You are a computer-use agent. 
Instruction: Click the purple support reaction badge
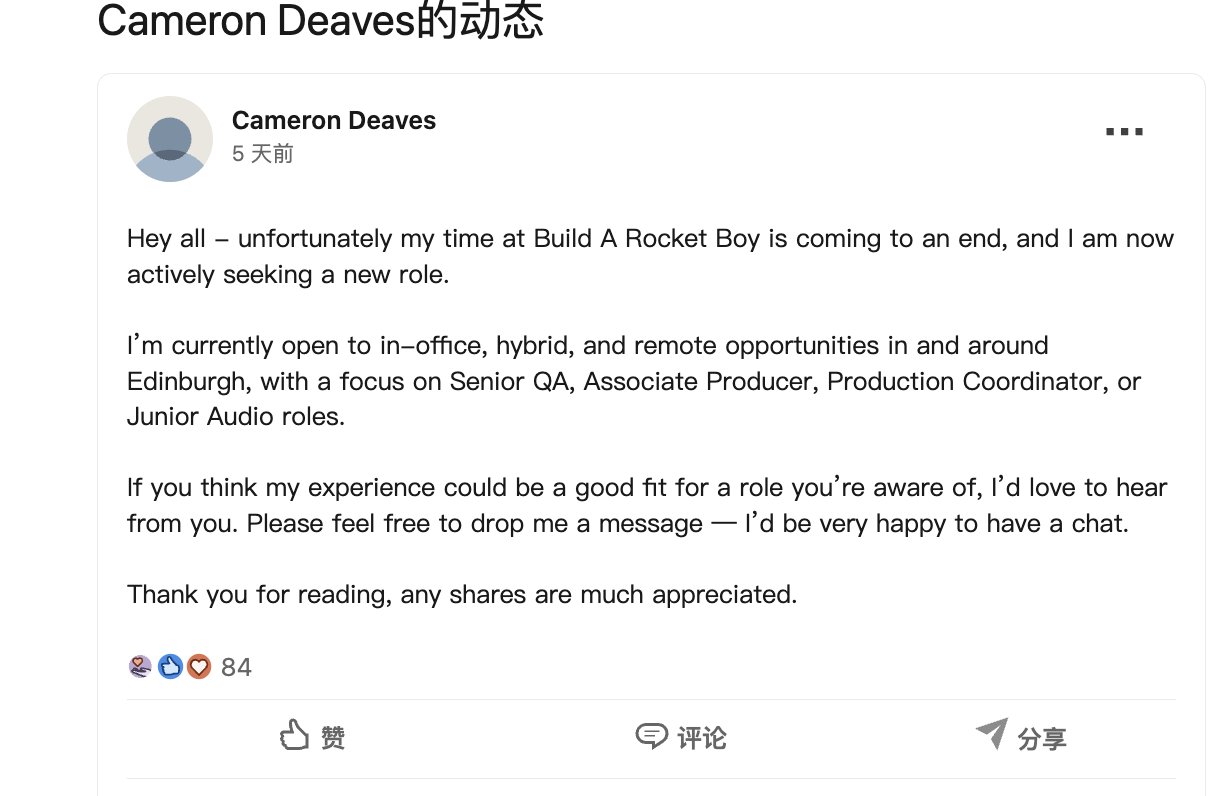pyautogui.click(x=141, y=666)
